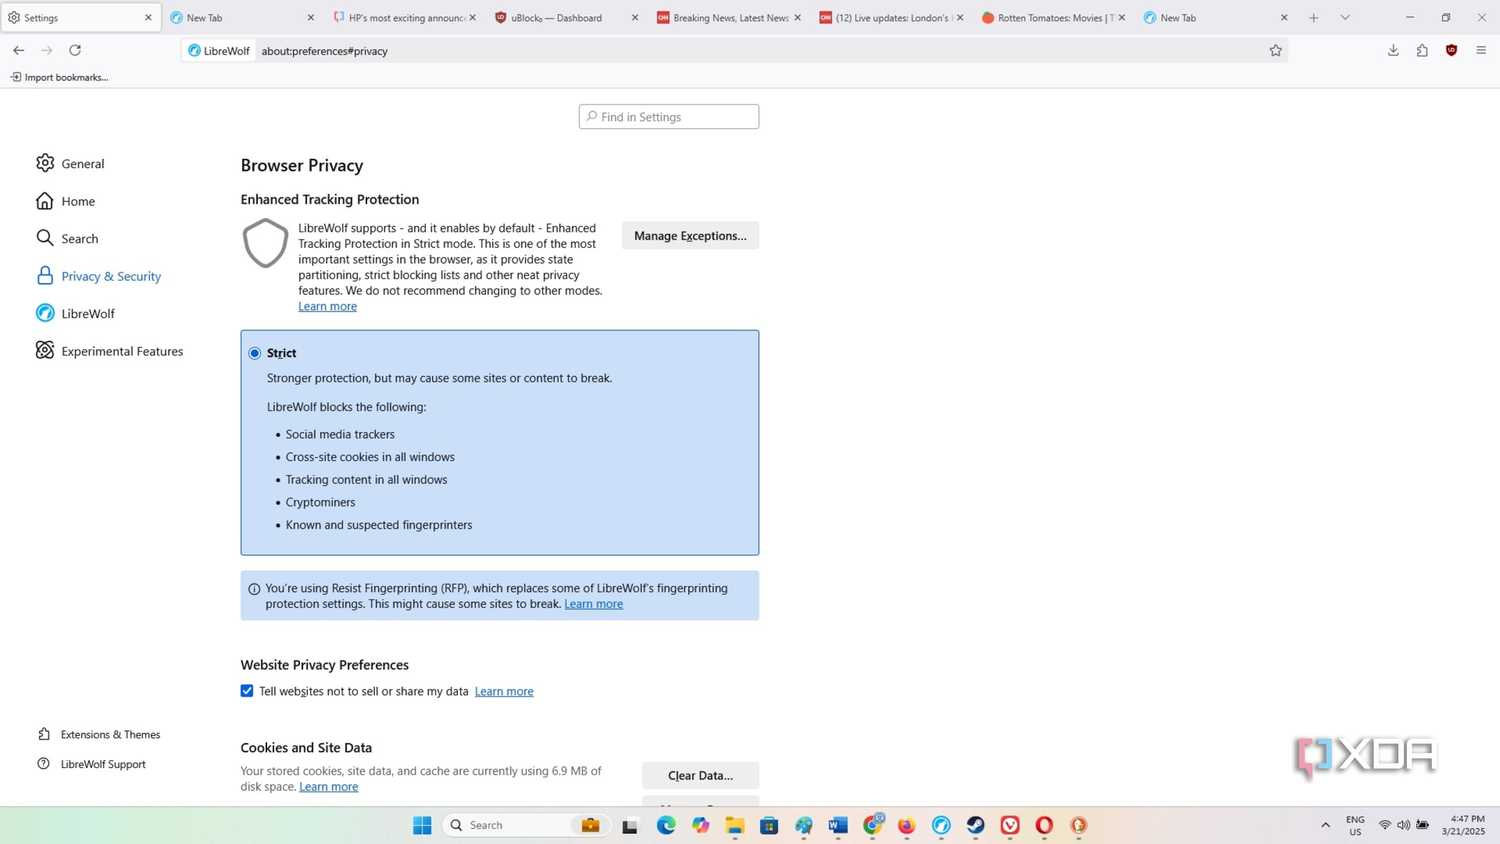Focus the Find in Settings search box
The image size is (1500, 844).
tap(669, 117)
